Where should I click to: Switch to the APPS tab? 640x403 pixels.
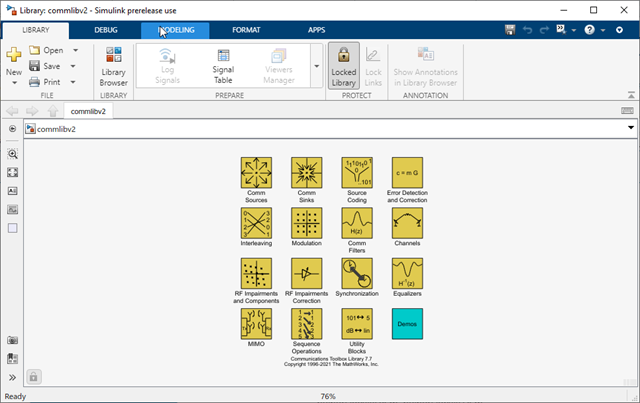pos(316,30)
